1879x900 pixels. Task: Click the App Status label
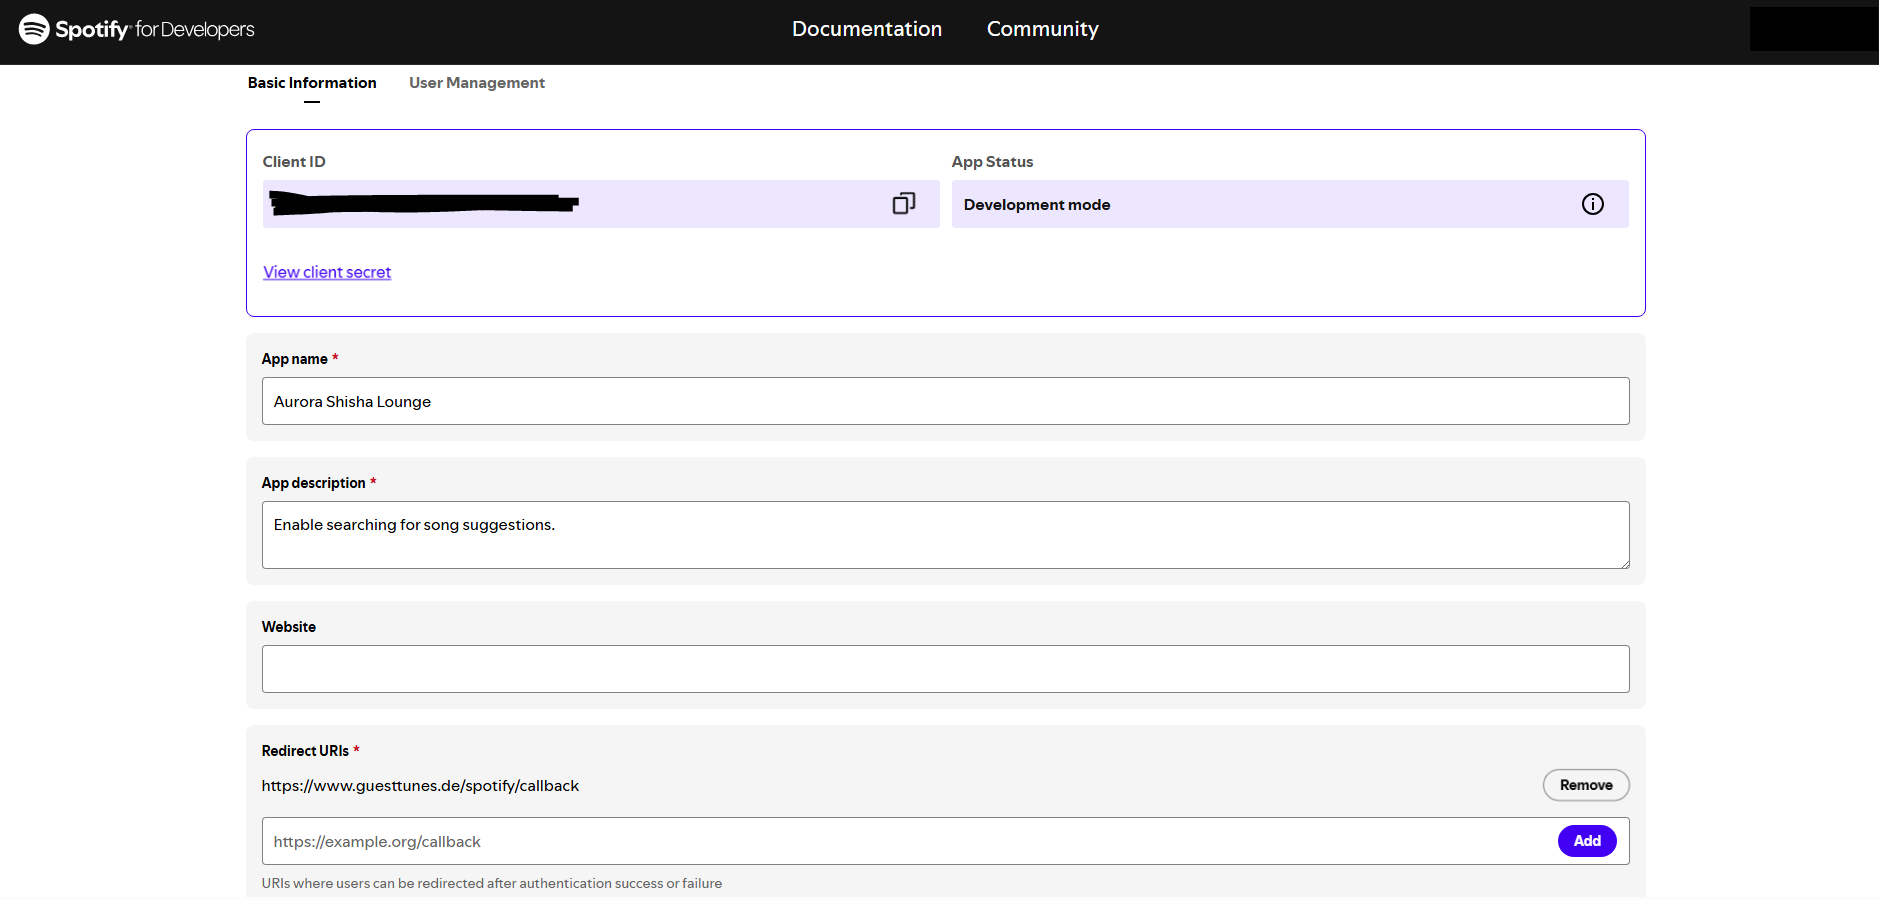pos(992,162)
